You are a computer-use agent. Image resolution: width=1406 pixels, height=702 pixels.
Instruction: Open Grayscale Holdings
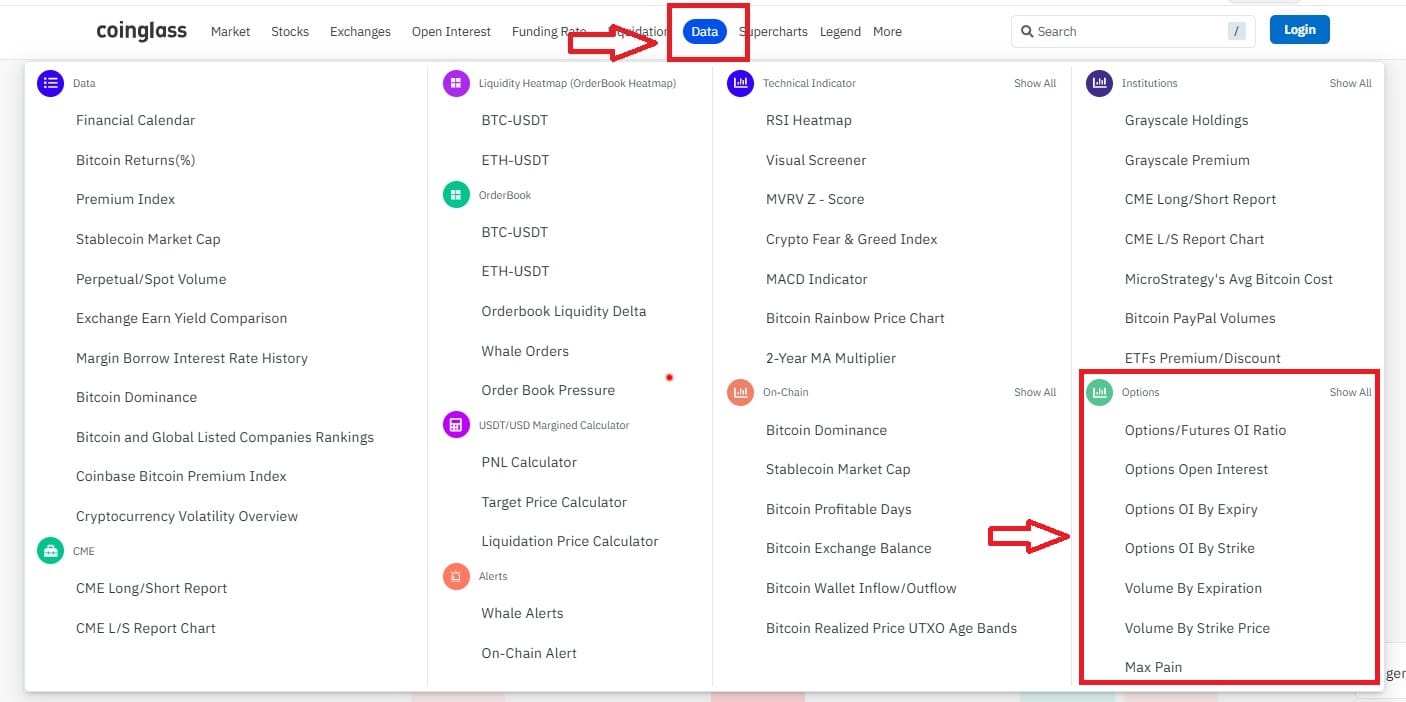click(x=1186, y=120)
